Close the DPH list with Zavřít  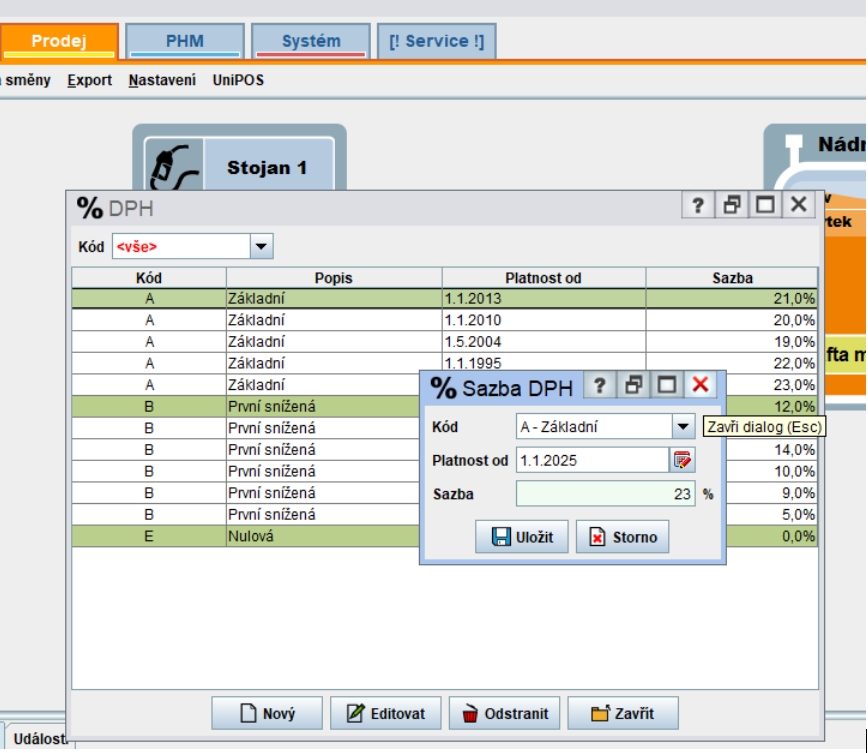622,714
